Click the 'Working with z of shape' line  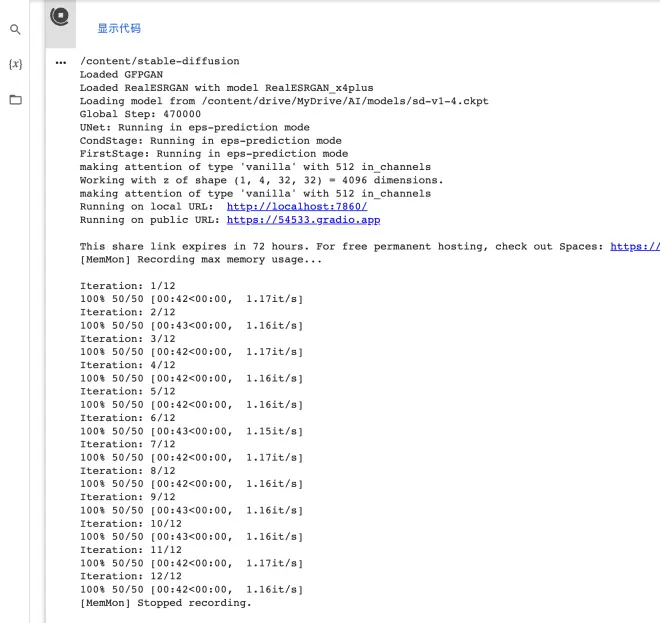[x=261, y=180]
